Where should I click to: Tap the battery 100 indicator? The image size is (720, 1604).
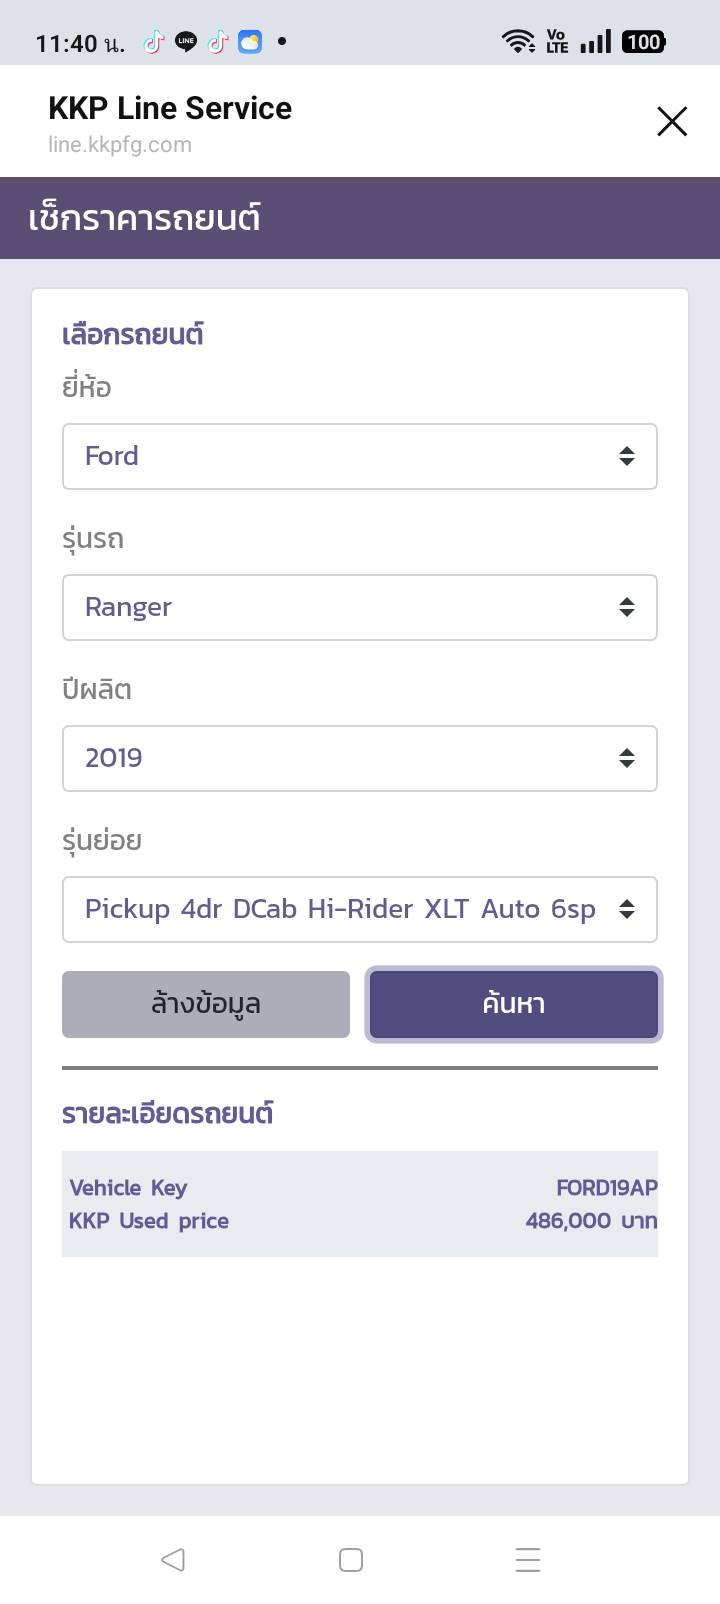(643, 42)
